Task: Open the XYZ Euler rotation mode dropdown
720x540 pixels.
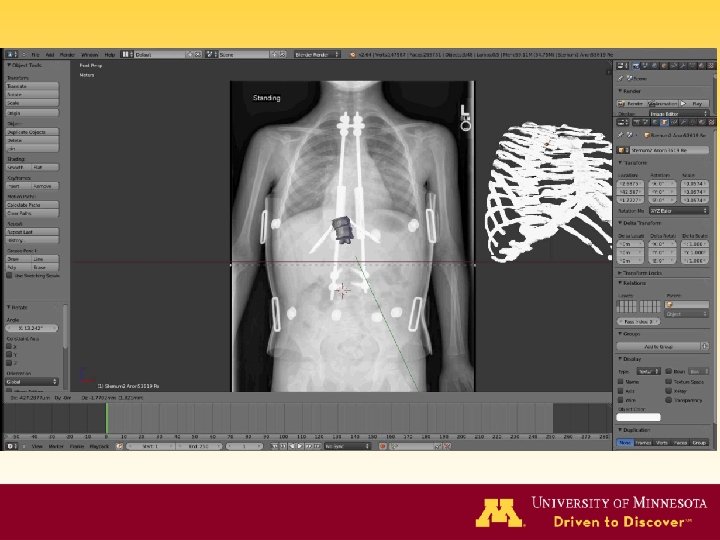Action: 679,211
